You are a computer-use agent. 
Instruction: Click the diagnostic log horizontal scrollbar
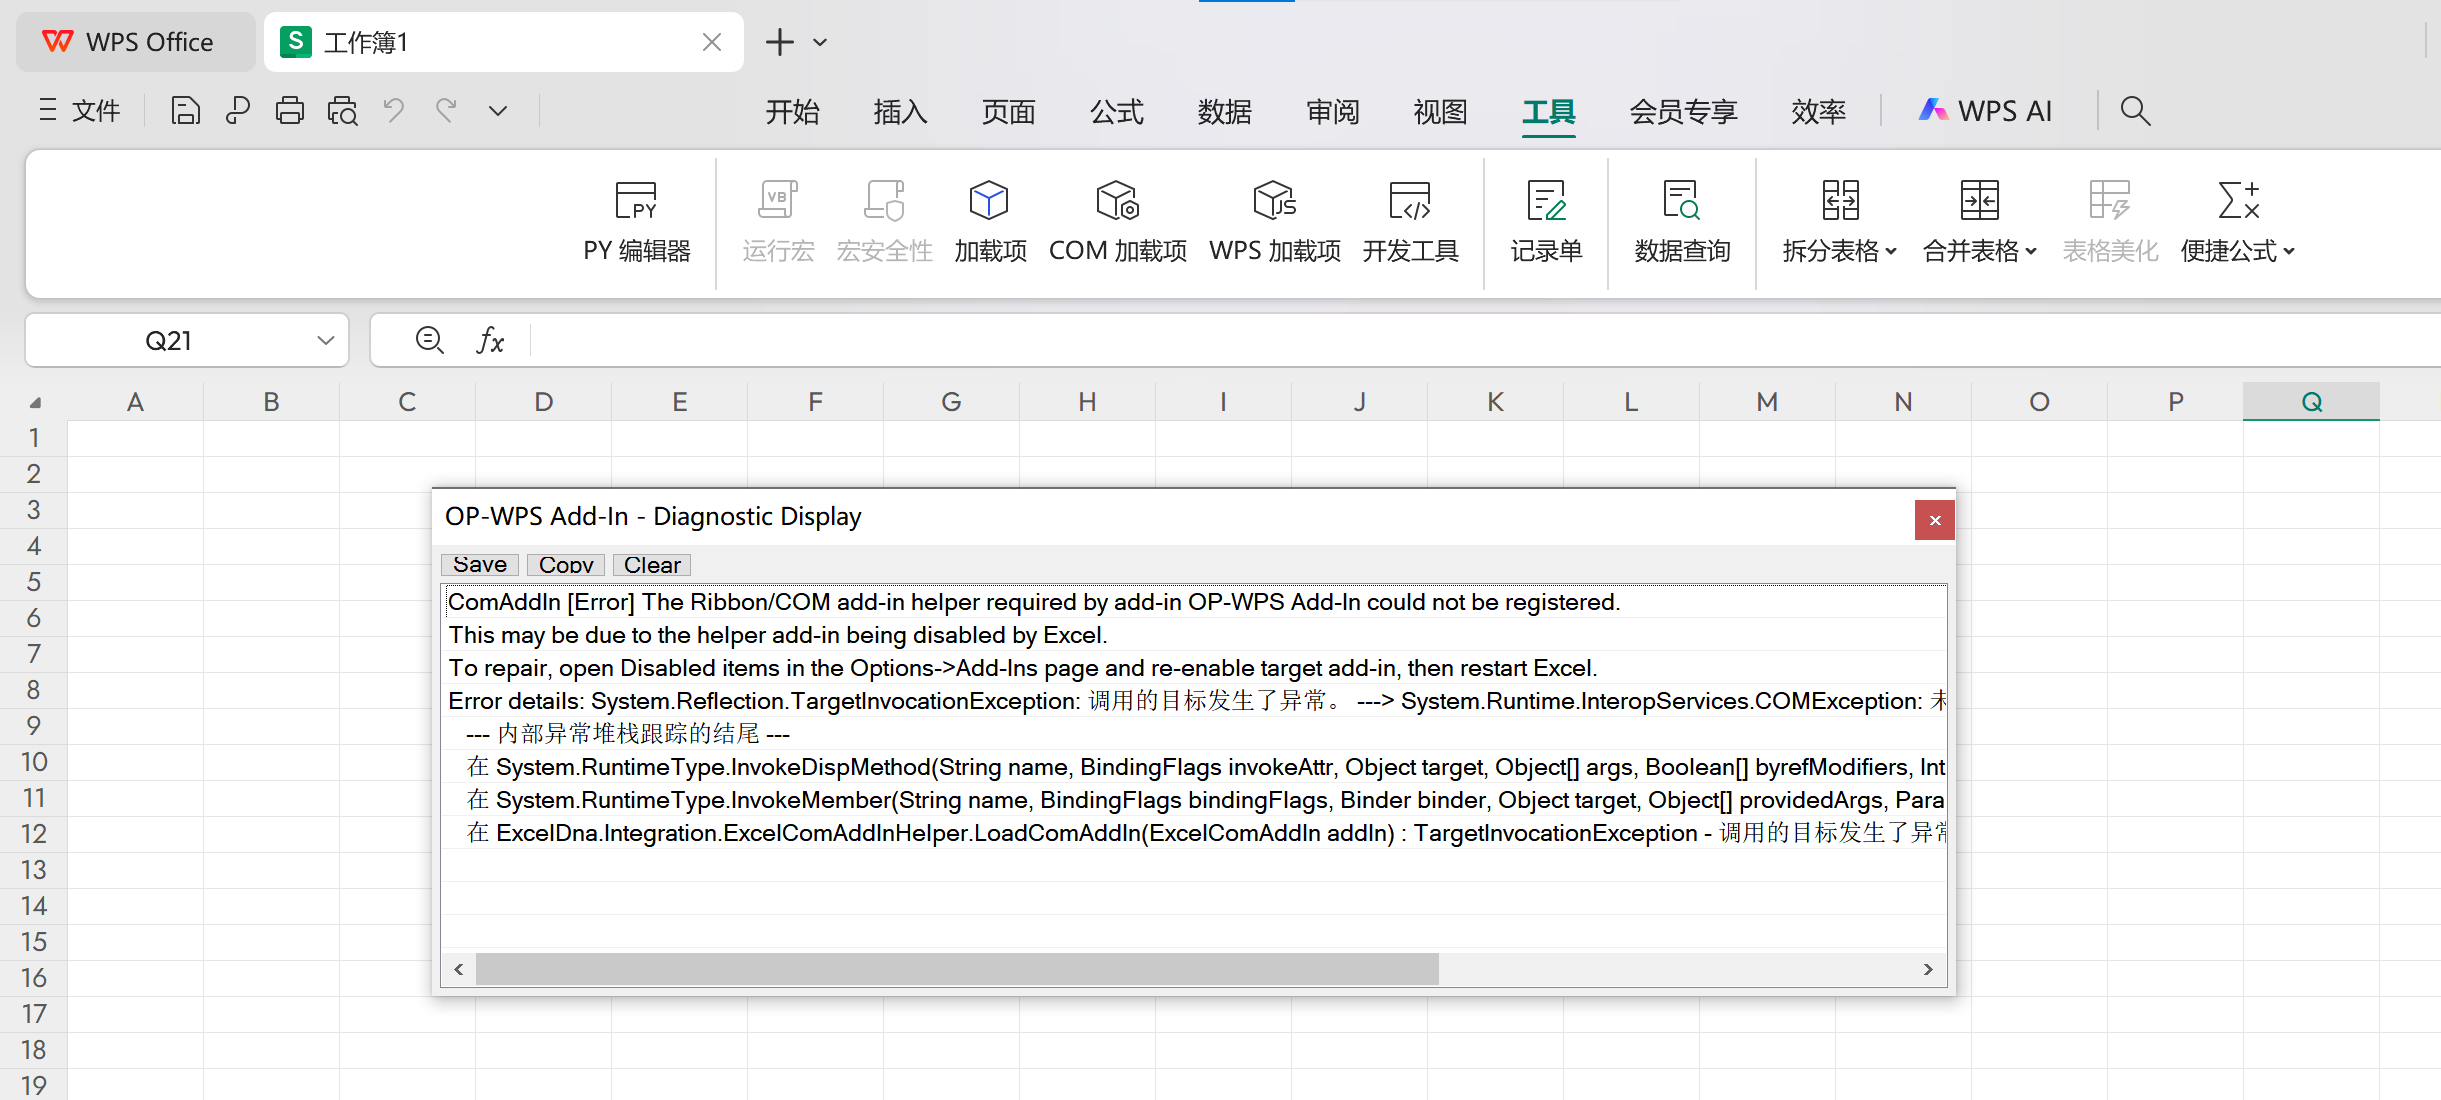click(x=956, y=968)
